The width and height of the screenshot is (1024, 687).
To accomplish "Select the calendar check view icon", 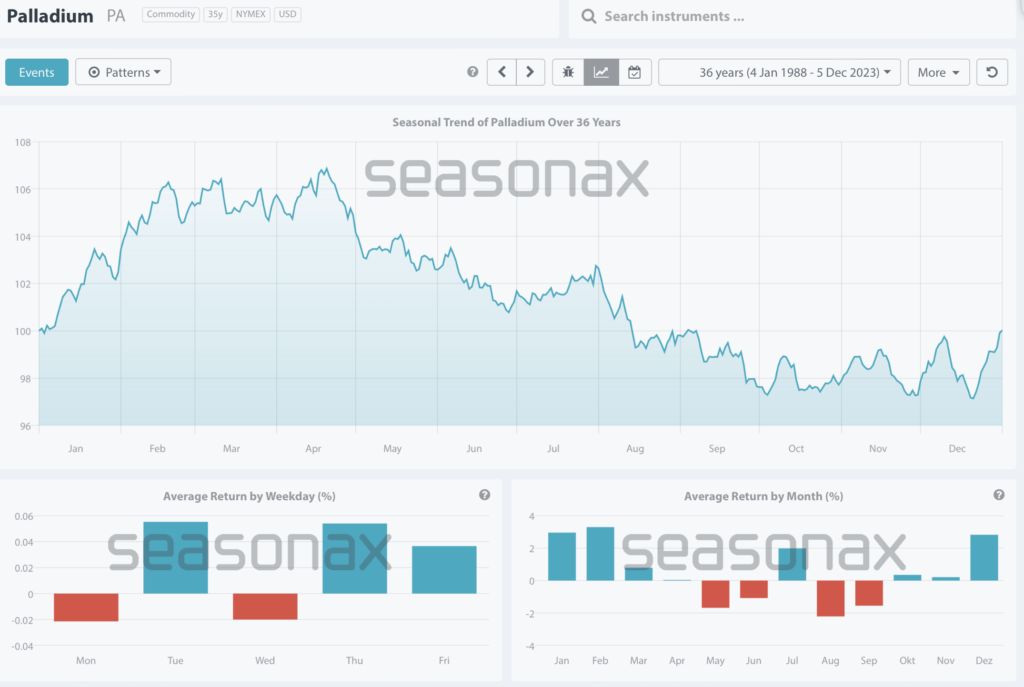I will (634, 72).
